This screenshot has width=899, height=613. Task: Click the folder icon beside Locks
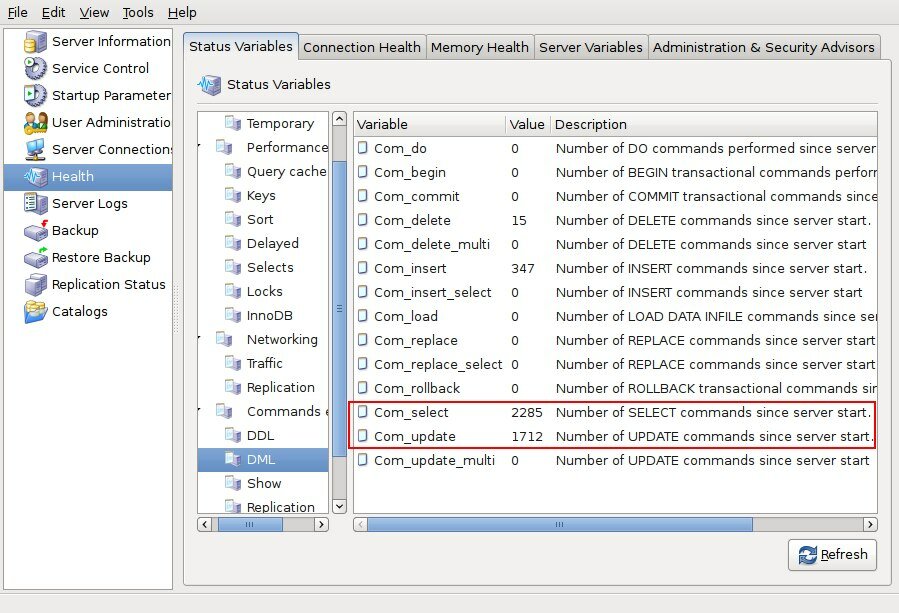(x=233, y=291)
